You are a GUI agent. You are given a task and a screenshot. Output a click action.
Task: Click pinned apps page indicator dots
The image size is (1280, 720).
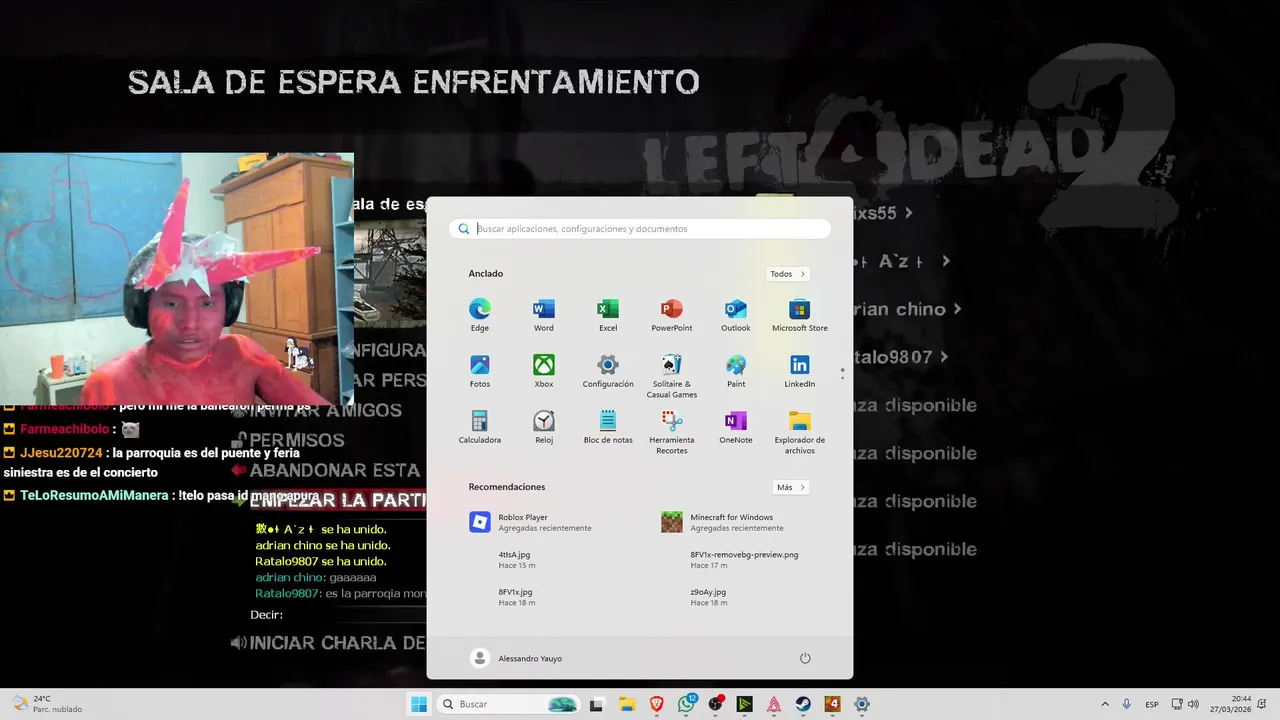[x=842, y=373]
